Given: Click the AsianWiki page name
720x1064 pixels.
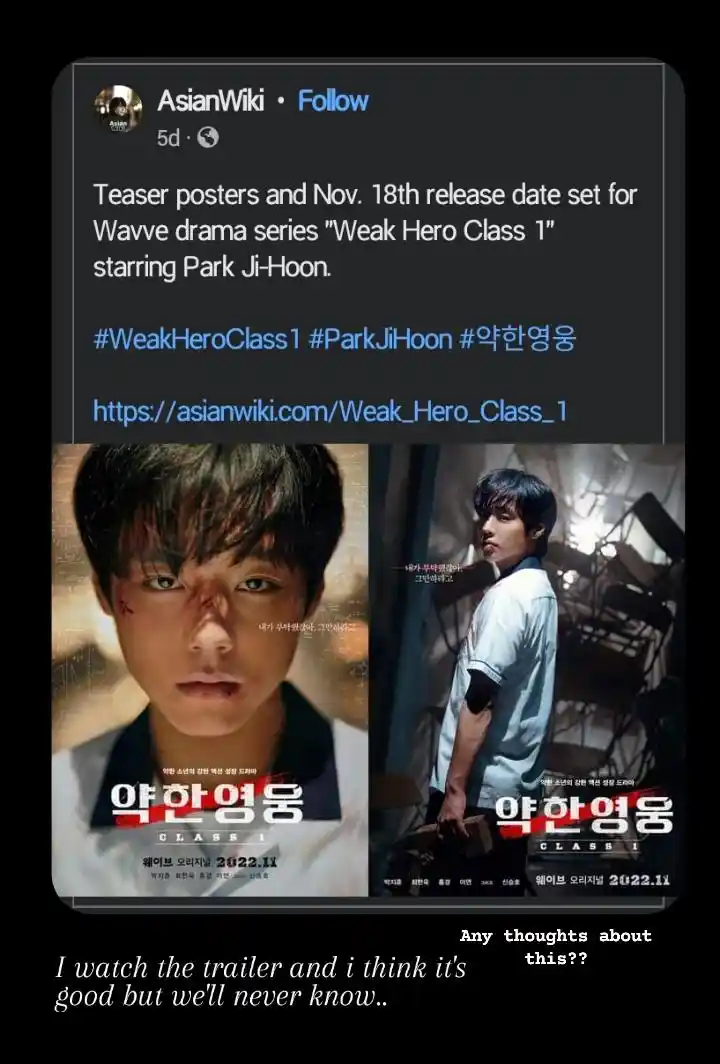Looking at the screenshot, I should (x=210, y=101).
